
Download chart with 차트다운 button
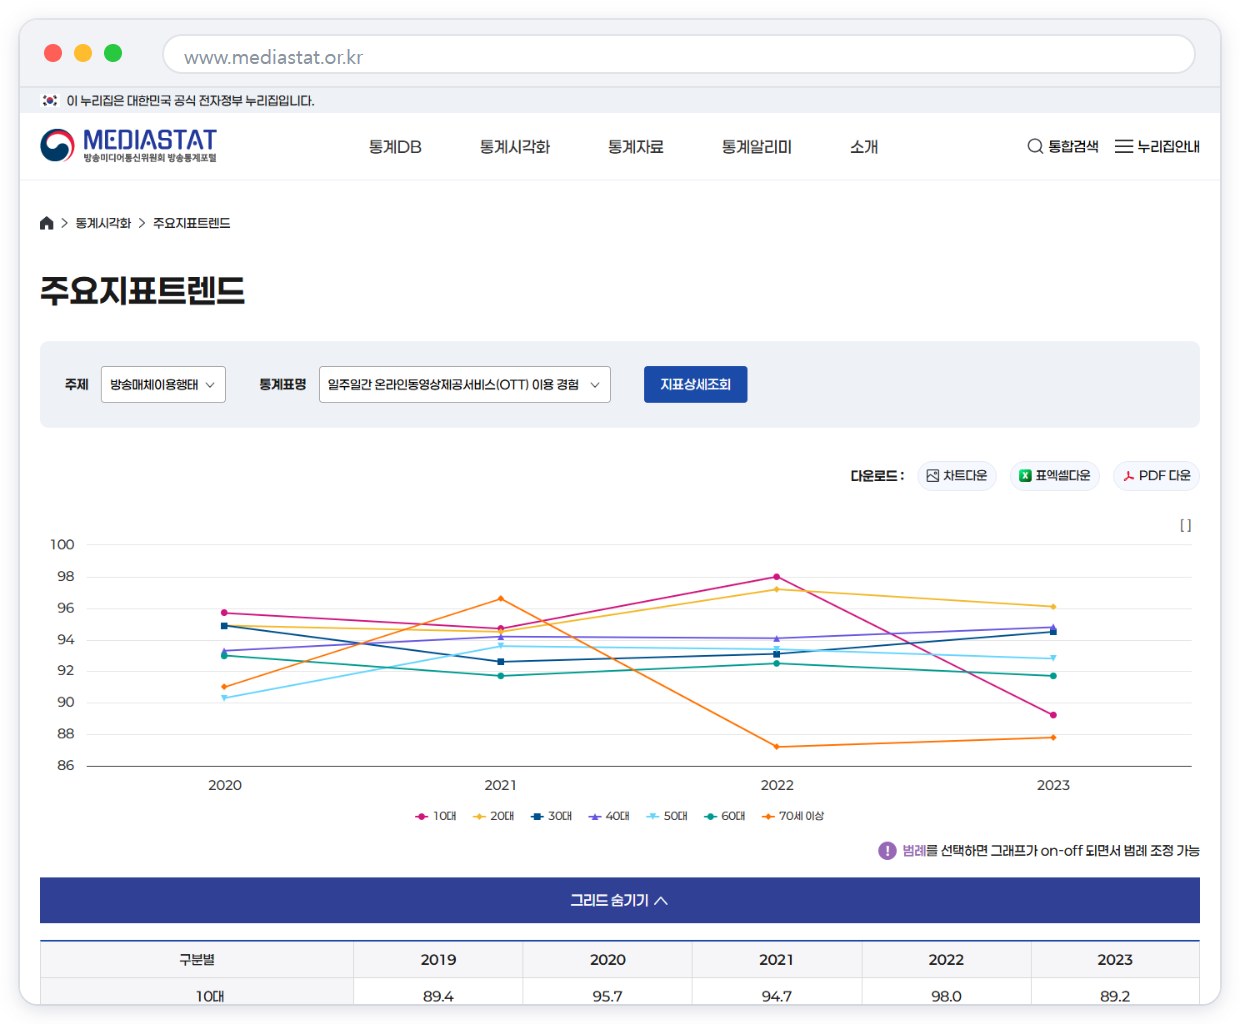point(957,476)
